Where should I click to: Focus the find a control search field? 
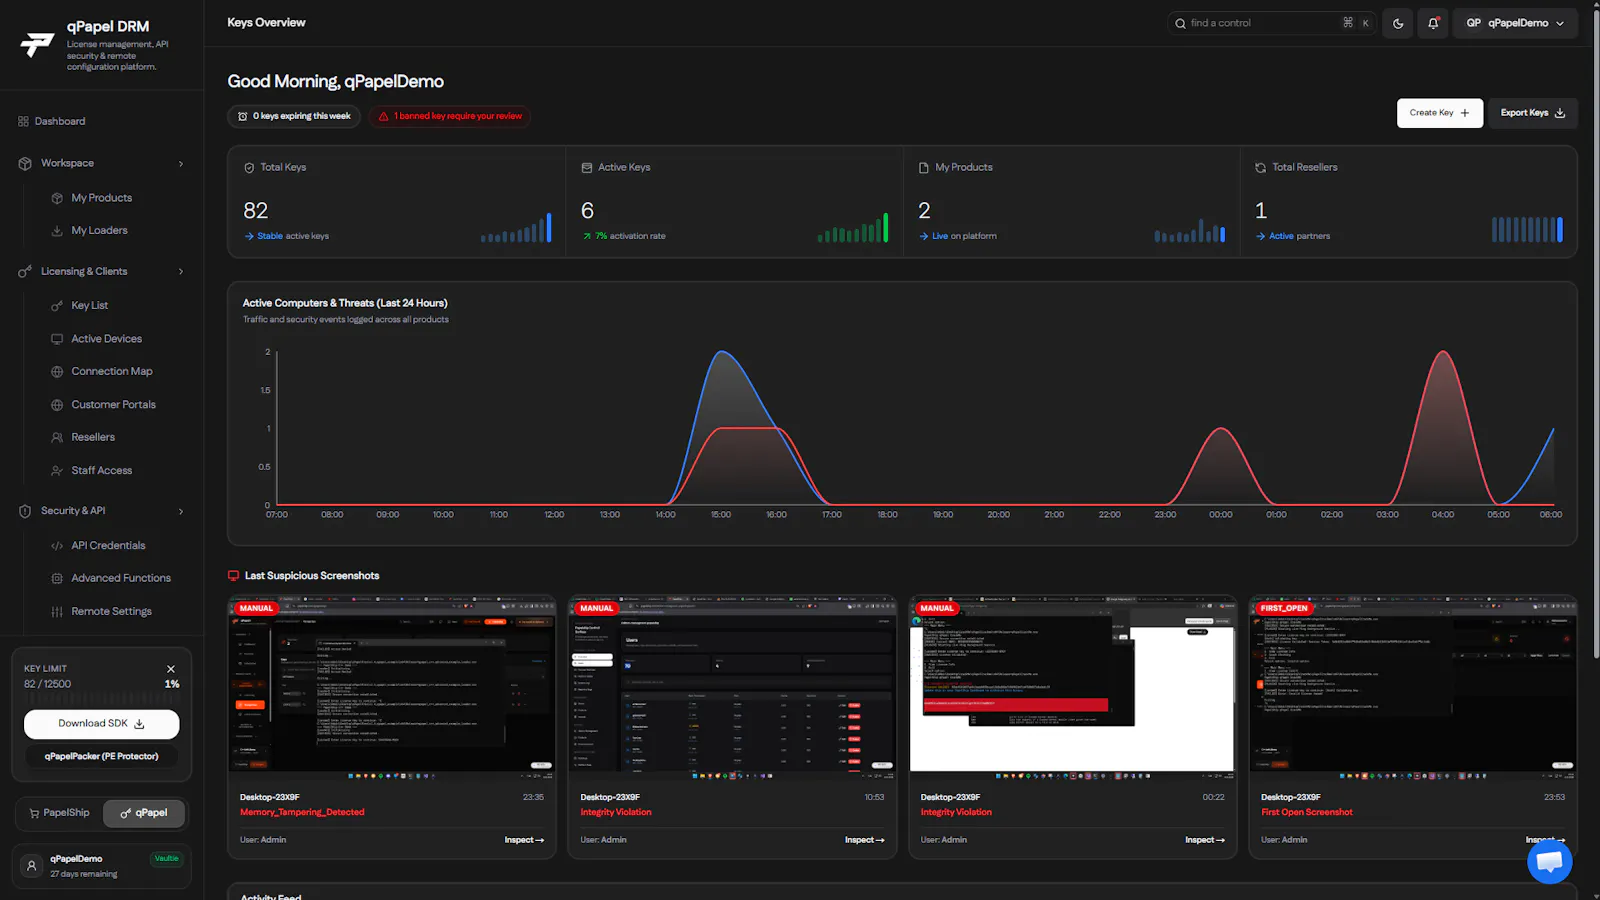click(1272, 23)
